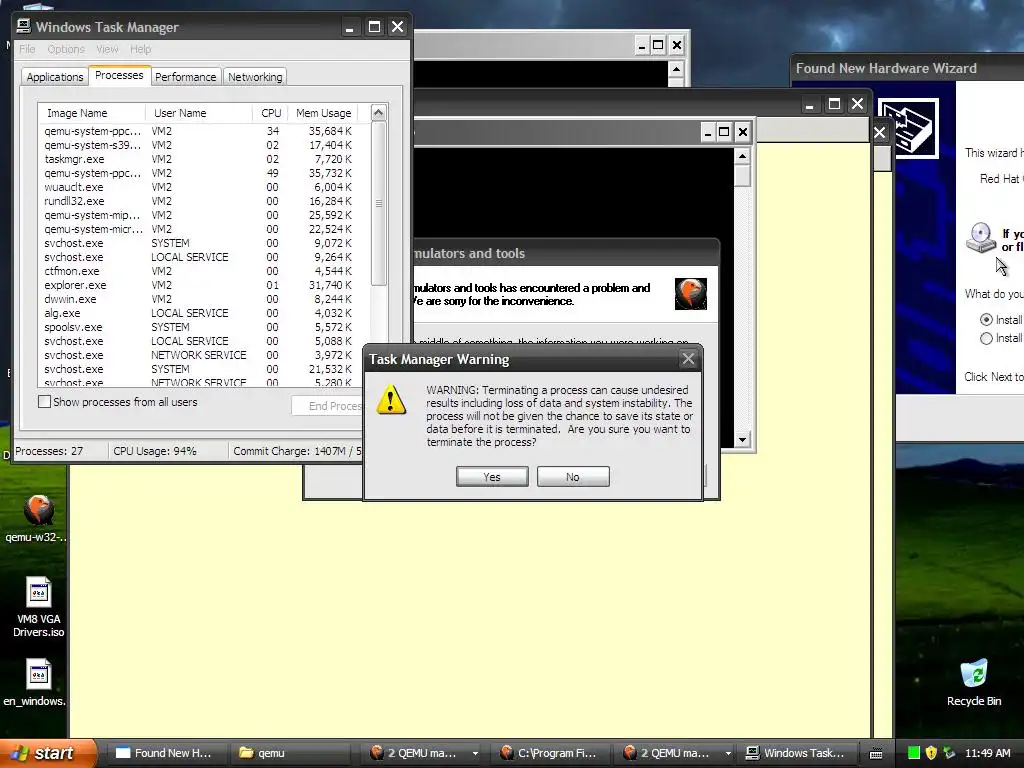Viewport: 1024px width, 768px height.
Task: Click QEMU console scroll-up arrow
Action: (742, 156)
